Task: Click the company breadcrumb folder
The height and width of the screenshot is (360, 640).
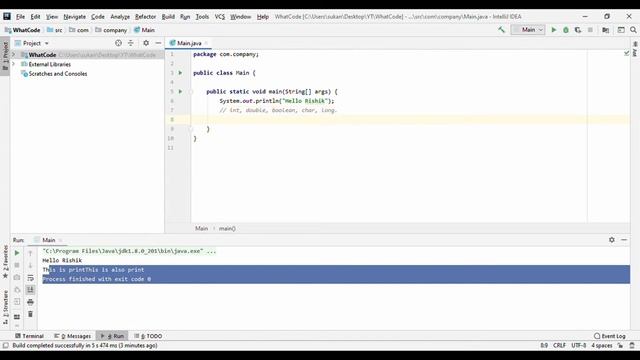Action: [111, 30]
